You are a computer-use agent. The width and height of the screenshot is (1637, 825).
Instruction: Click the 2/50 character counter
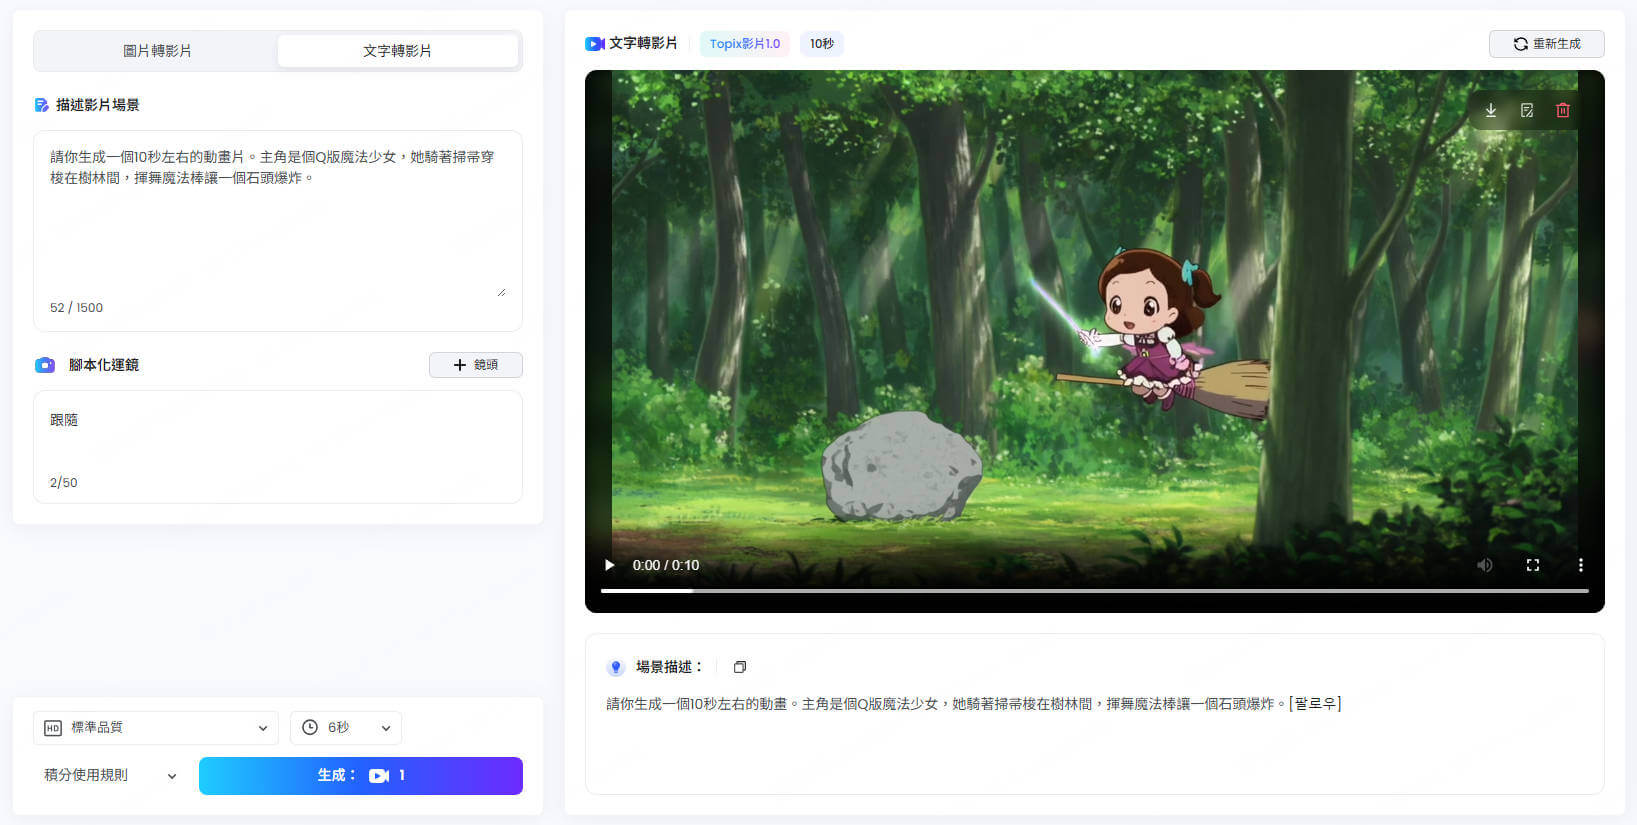click(x=63, y=483)
